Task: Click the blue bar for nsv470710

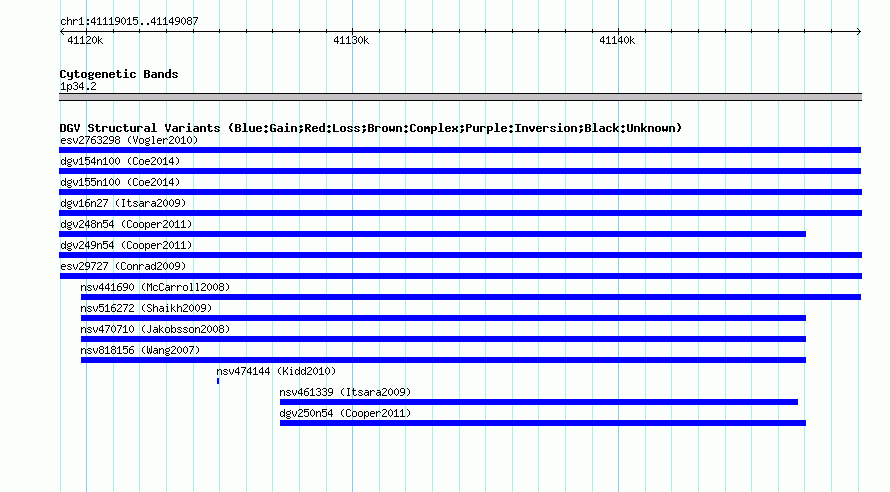Action: coord(443,339)
